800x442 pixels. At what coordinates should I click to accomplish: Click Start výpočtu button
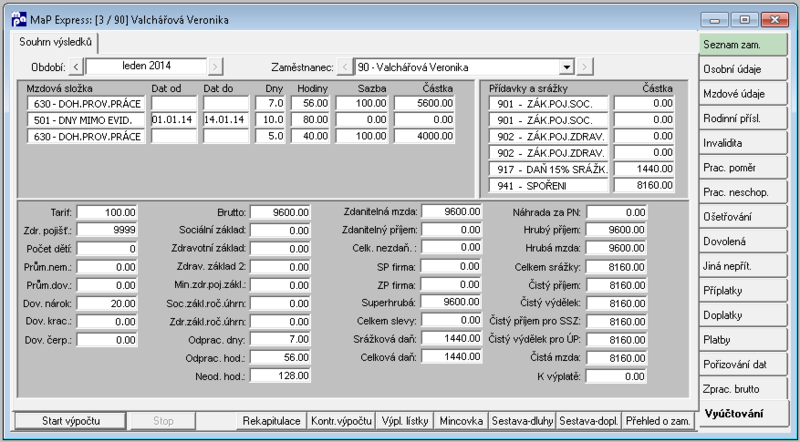[x=70, y=421]
